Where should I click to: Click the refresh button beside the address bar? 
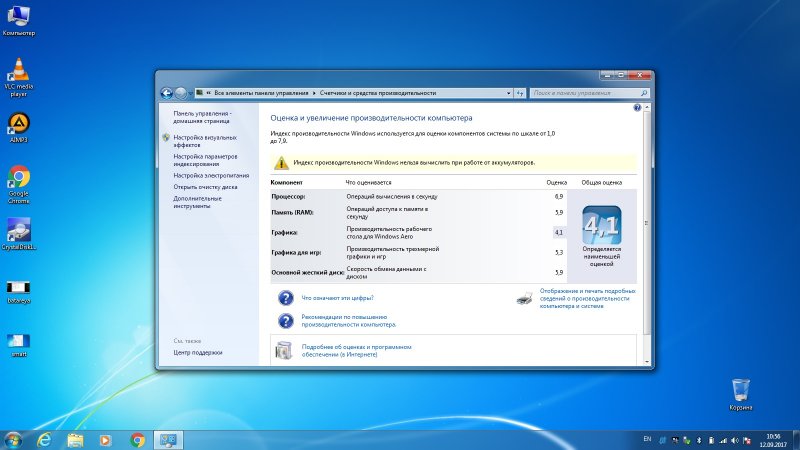520,93
